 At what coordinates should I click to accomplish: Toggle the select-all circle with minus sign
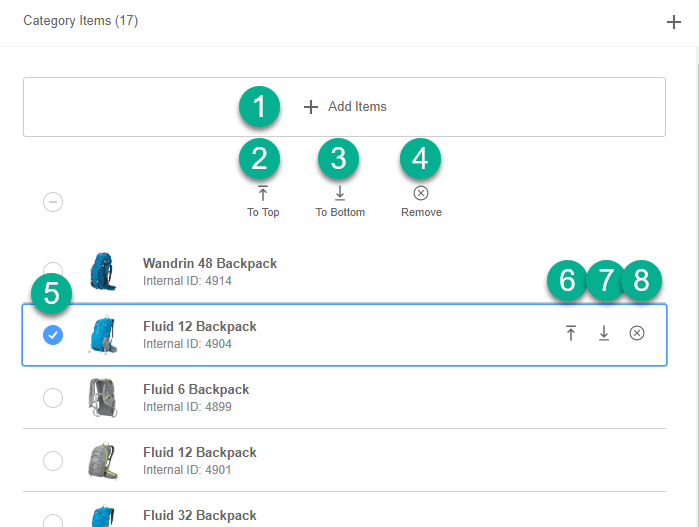[53, 202]
